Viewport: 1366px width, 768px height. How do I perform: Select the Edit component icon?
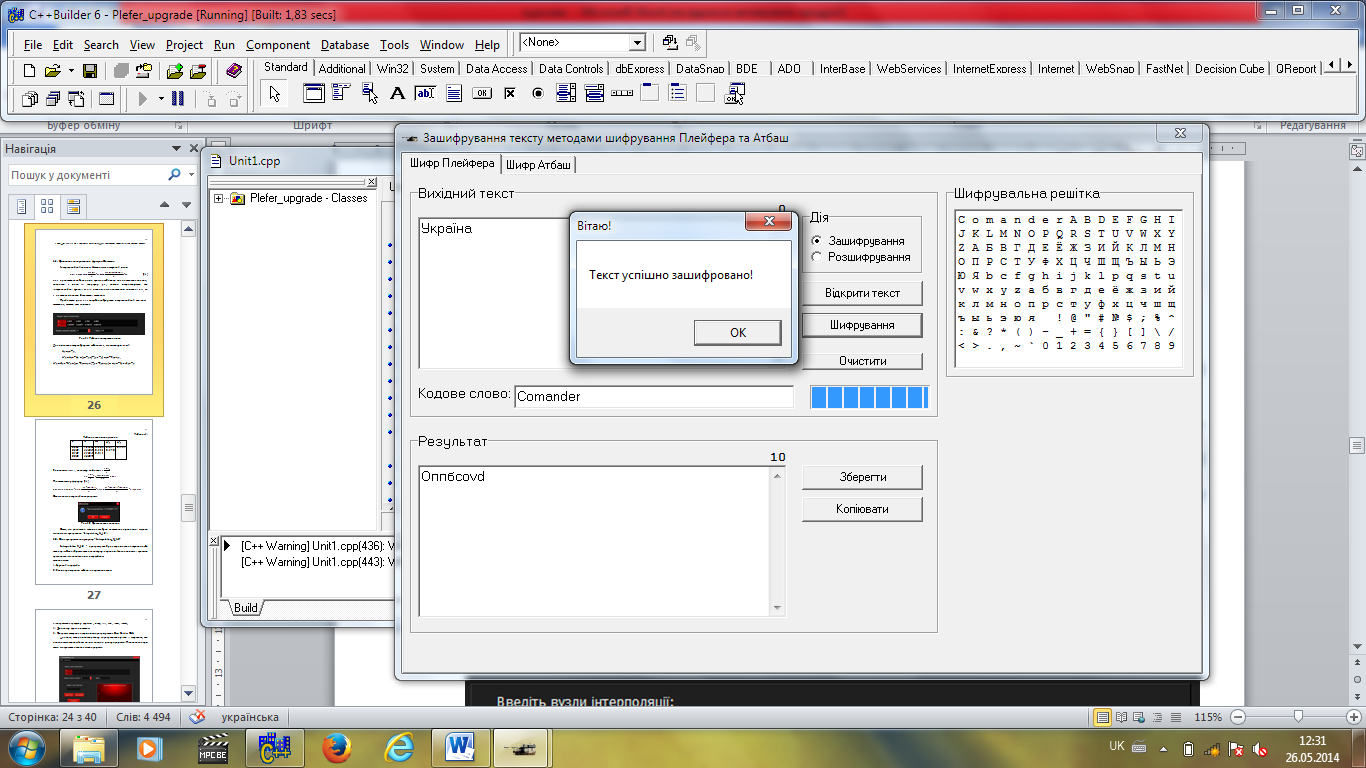click(x=425, y=93)
